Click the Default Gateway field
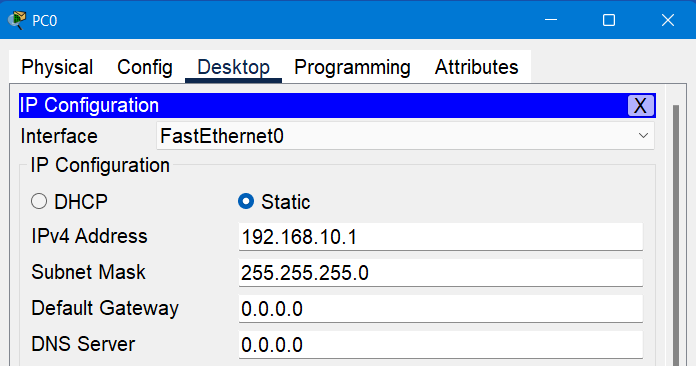 pyautogui.click(x=440, y=309)
